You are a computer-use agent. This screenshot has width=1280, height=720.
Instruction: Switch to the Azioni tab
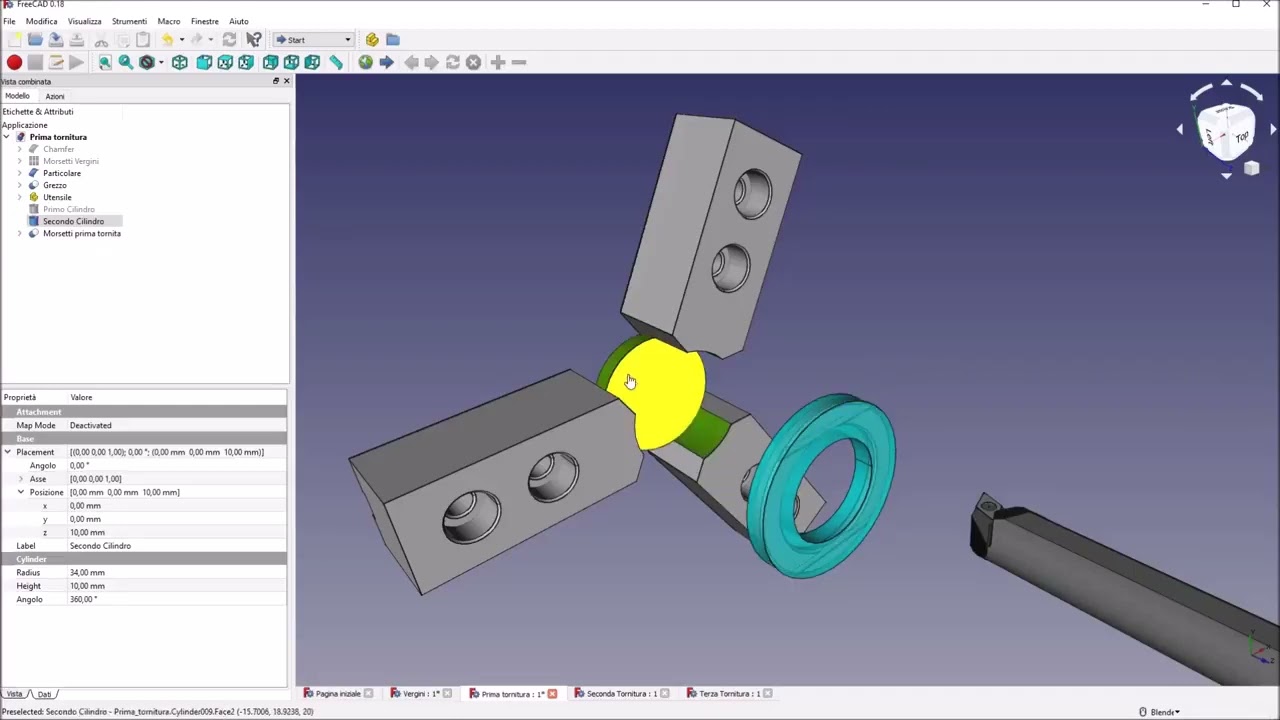55,96
